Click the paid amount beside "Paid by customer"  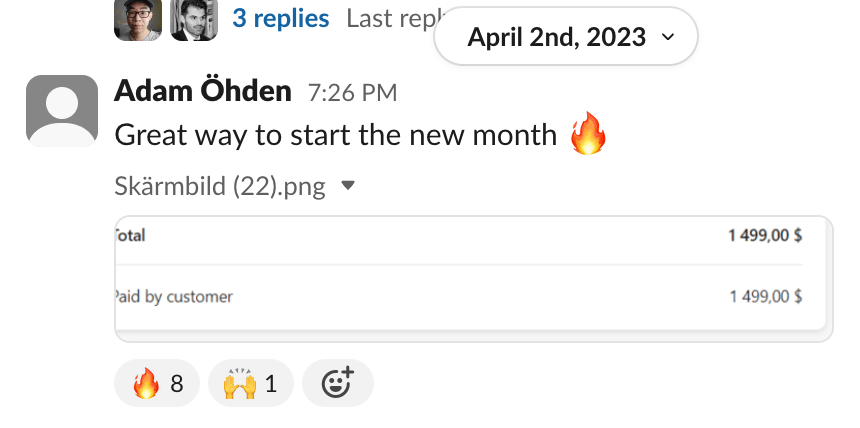pyautogui.click(x=765, y=296)
